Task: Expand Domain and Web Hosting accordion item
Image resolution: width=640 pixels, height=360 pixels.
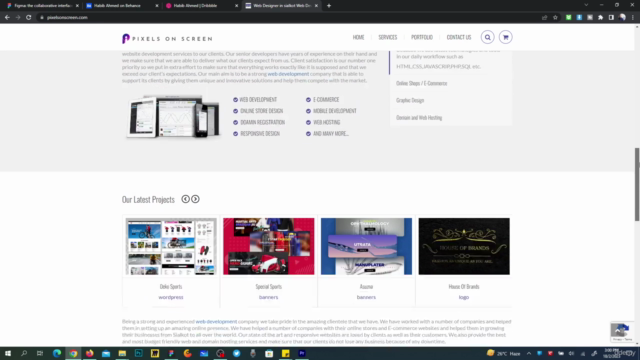Action: point(419,118)
